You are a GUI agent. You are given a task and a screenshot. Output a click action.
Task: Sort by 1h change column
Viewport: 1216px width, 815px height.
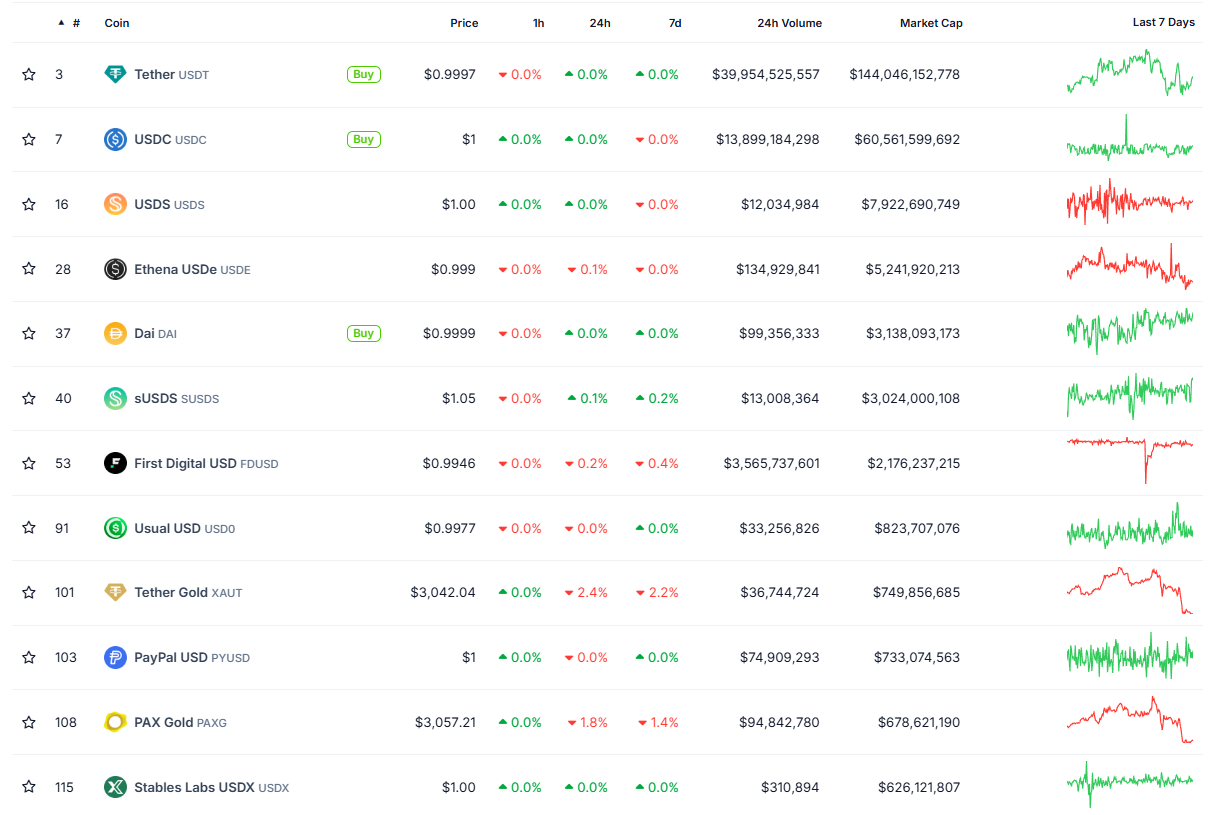pos(538,23)
